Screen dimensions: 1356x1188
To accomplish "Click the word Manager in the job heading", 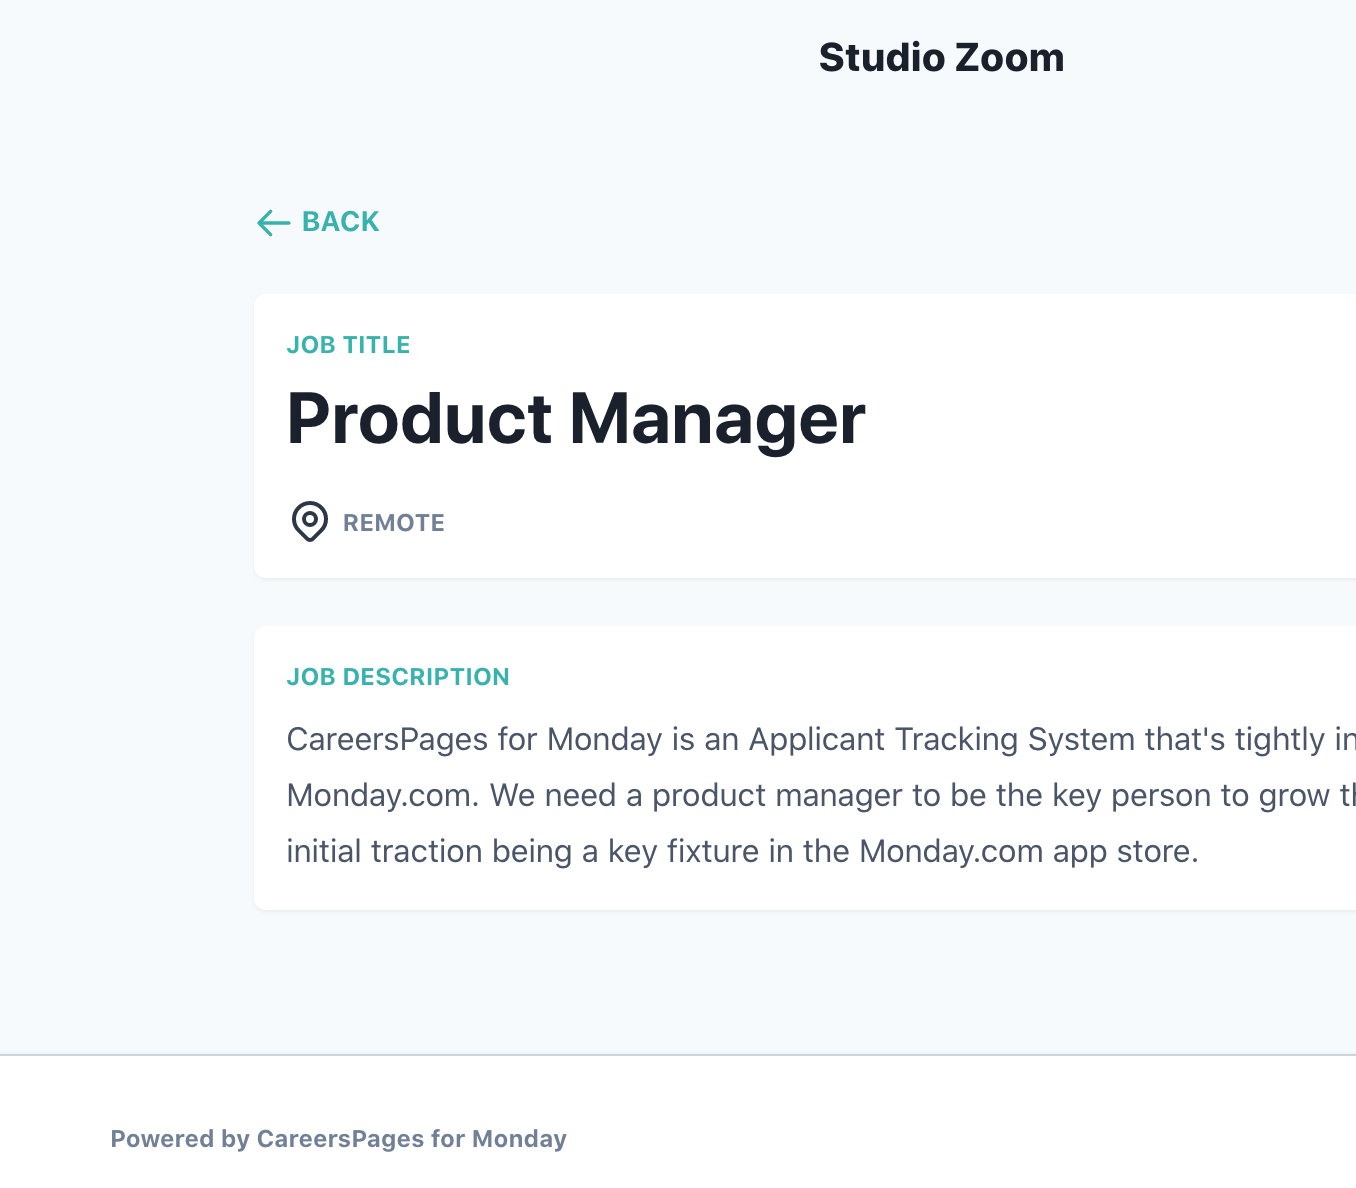I will point(717,419).
